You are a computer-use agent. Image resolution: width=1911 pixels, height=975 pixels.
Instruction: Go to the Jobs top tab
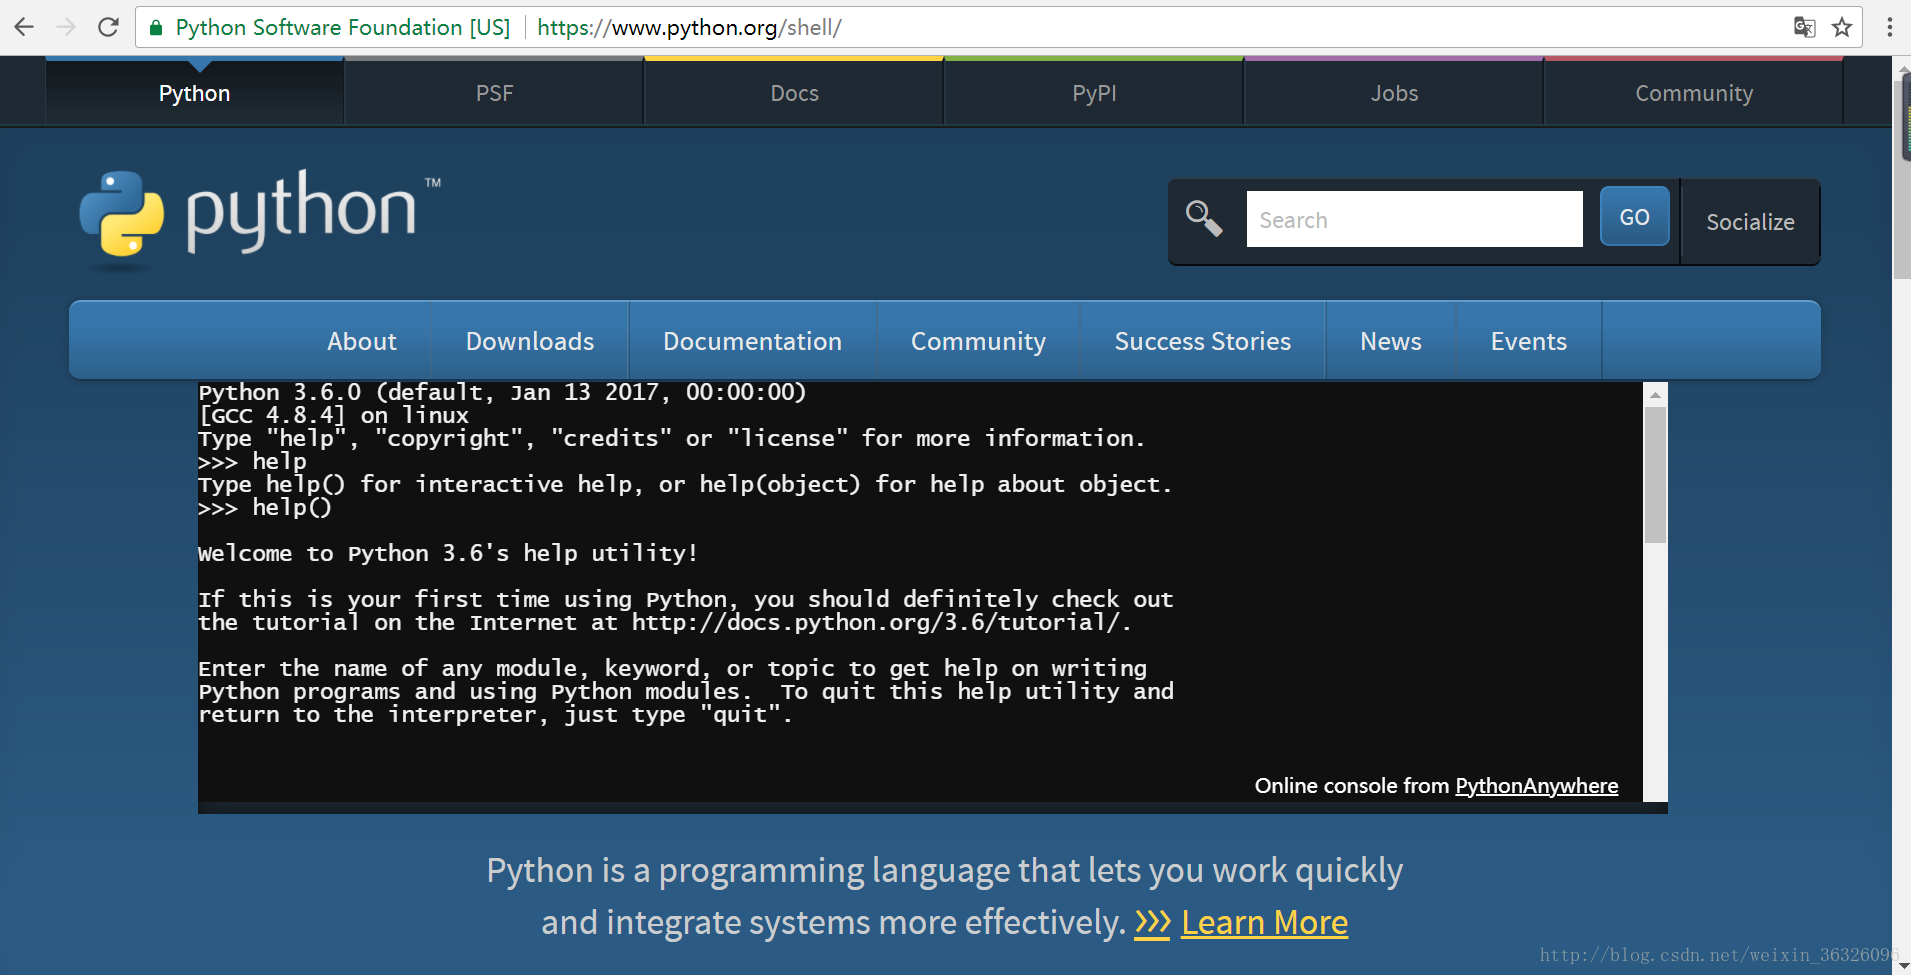click(x=1394, y=93)
